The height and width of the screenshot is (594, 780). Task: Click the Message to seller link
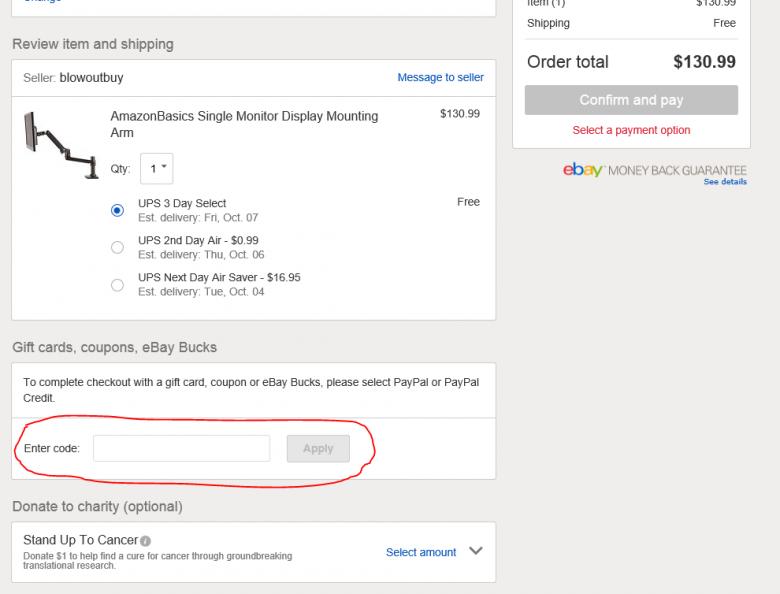coord(440,77)
